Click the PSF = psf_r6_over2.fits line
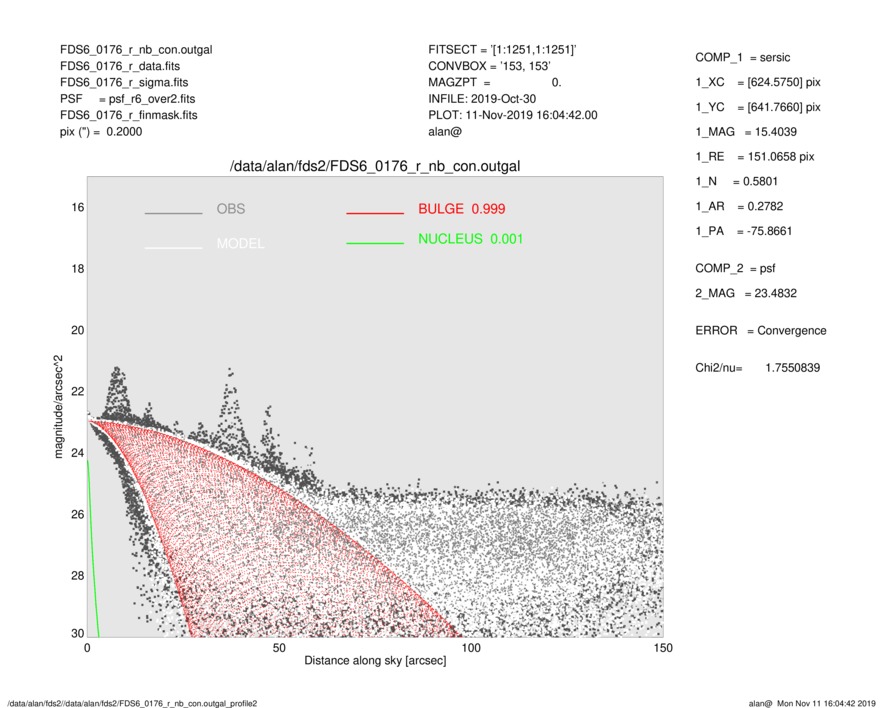885x708 pixels. pos(128,99)
